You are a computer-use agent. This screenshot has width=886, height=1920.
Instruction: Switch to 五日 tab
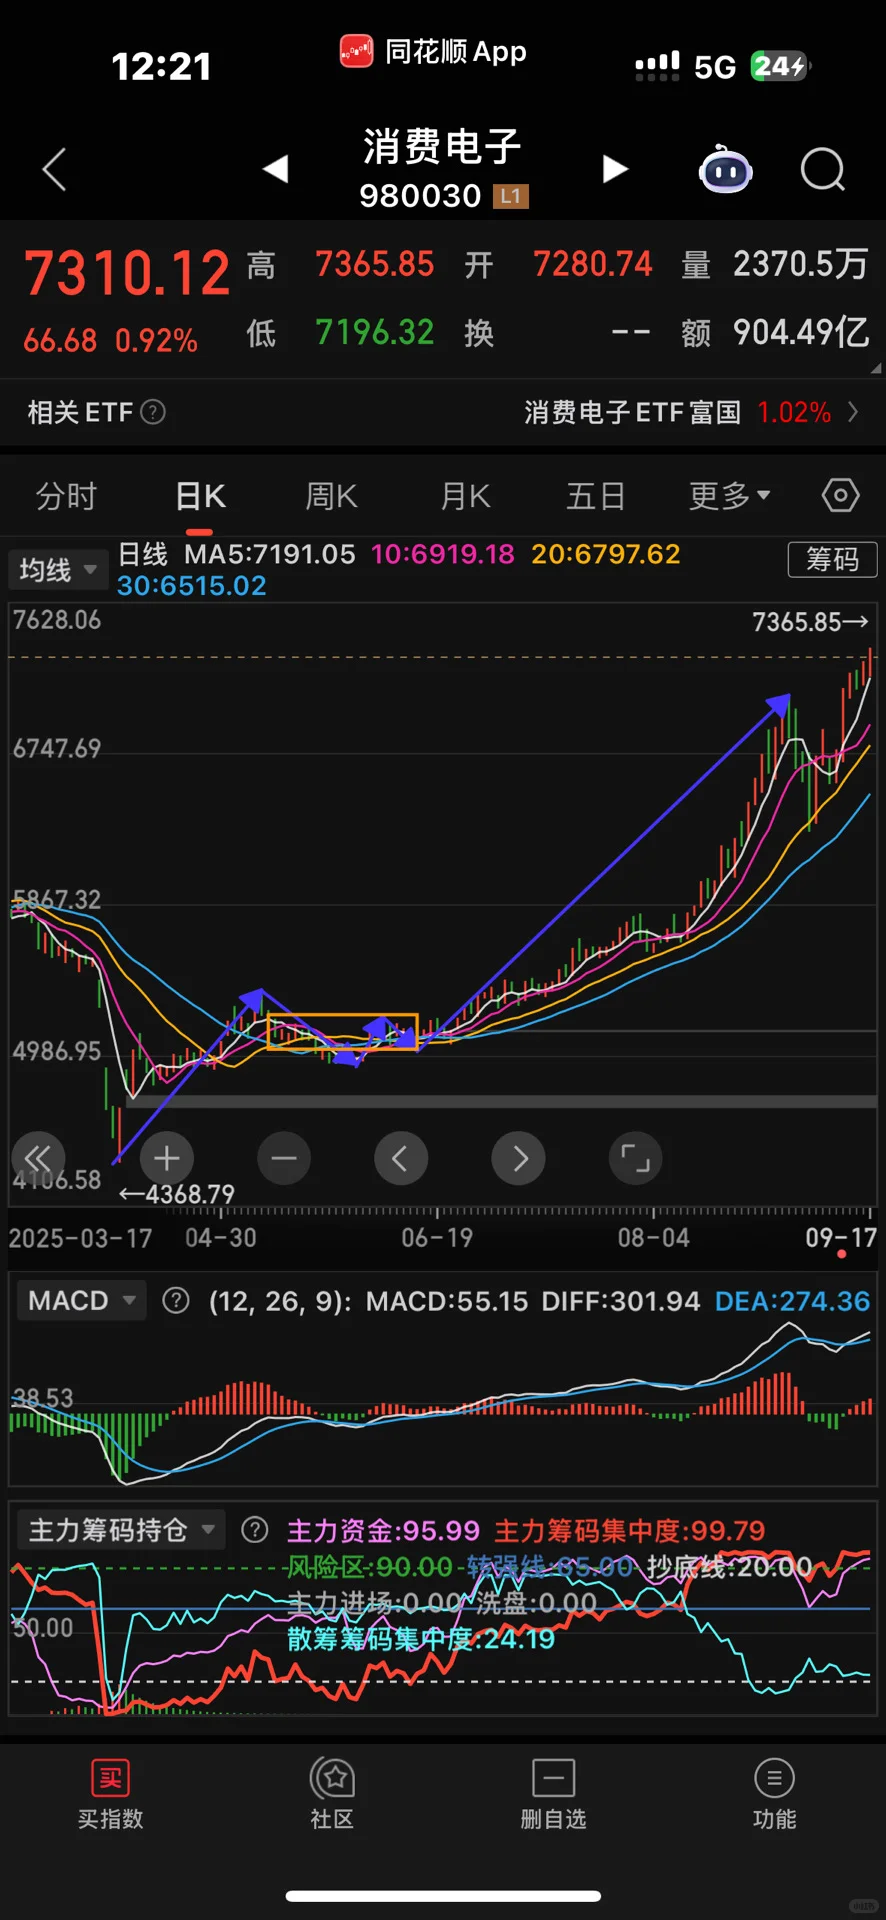coord(596,496)
